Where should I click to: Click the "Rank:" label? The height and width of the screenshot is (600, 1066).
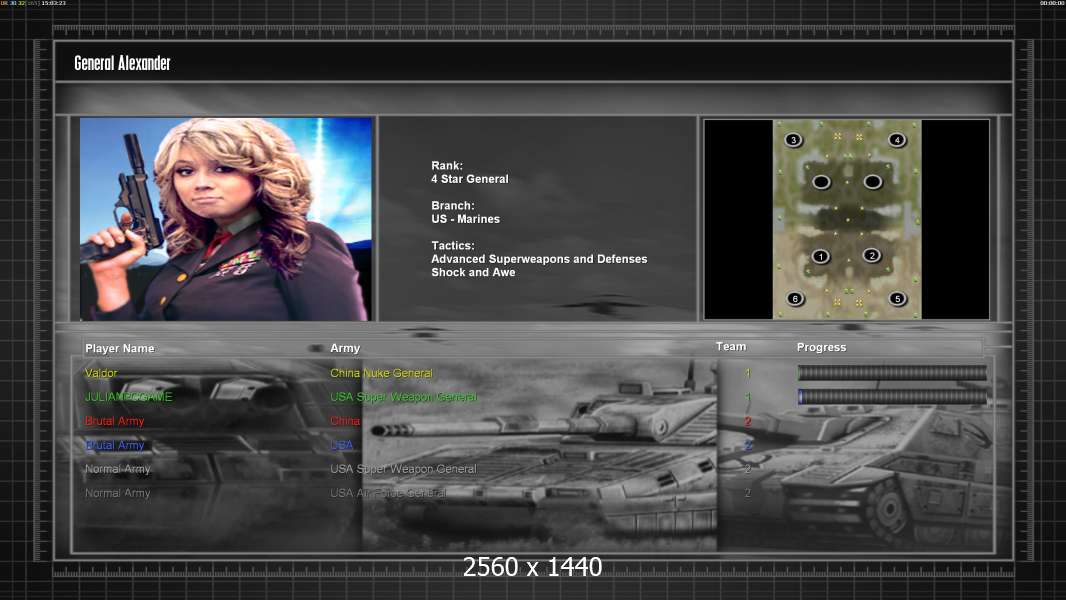(x=447, y=166)
